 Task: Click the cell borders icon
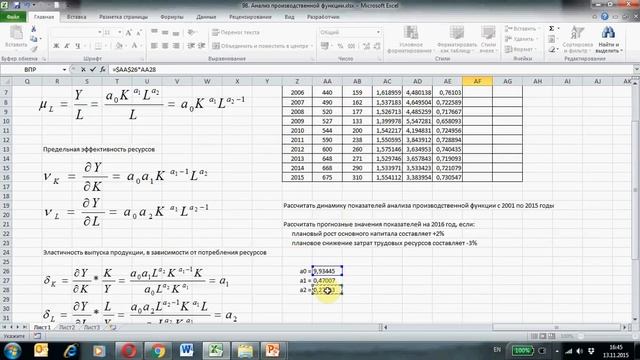coord(98,46)
